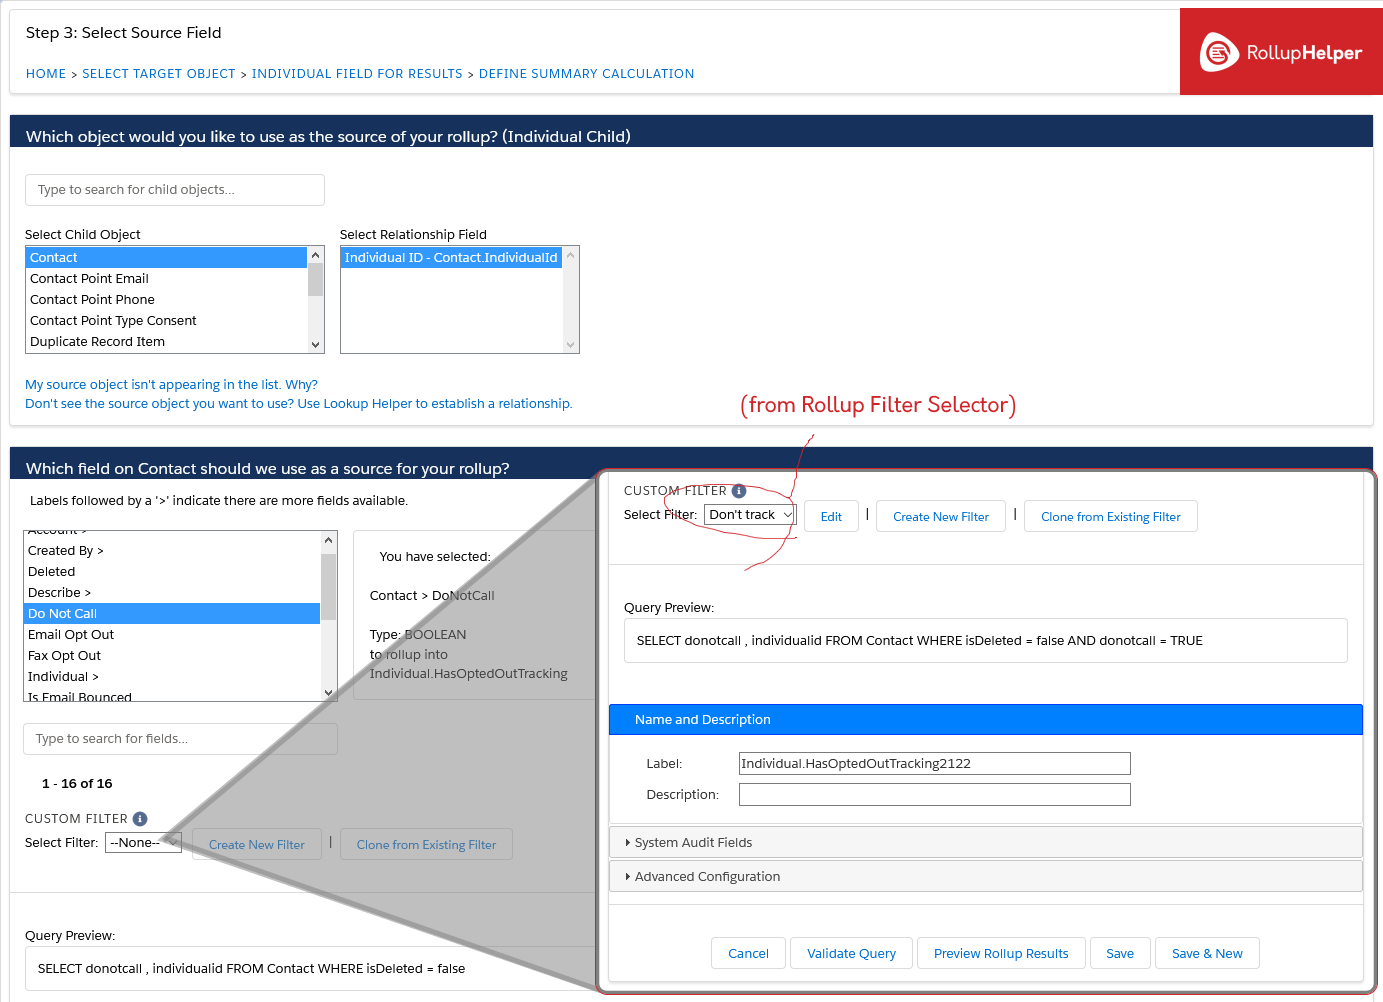The image size is (1383, 1002).
Task: Click Validate Query button
Action: click(x=851, y=954)
